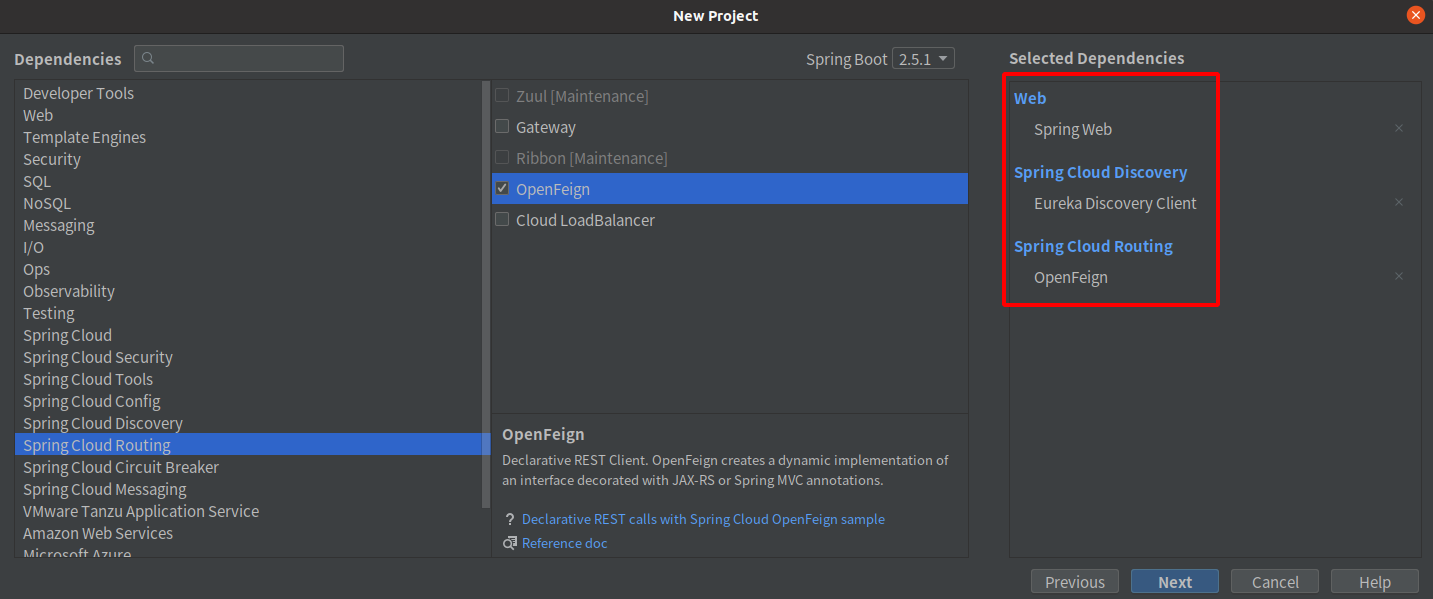The width and height of the screenshot is (1433, 599).
Task: Select the Web category in list
Action: [248, 115]
